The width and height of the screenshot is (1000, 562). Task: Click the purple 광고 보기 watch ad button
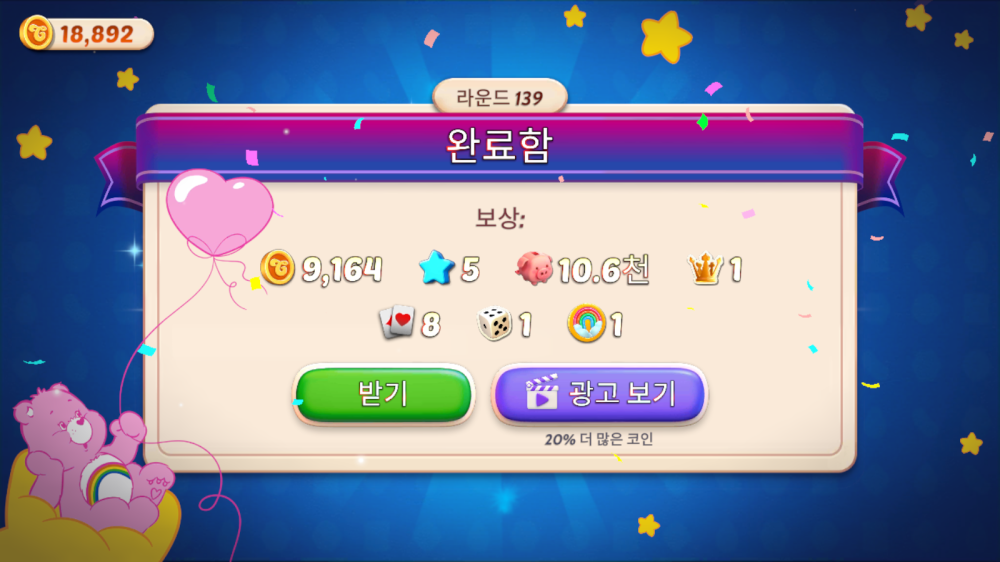(599, 394)
